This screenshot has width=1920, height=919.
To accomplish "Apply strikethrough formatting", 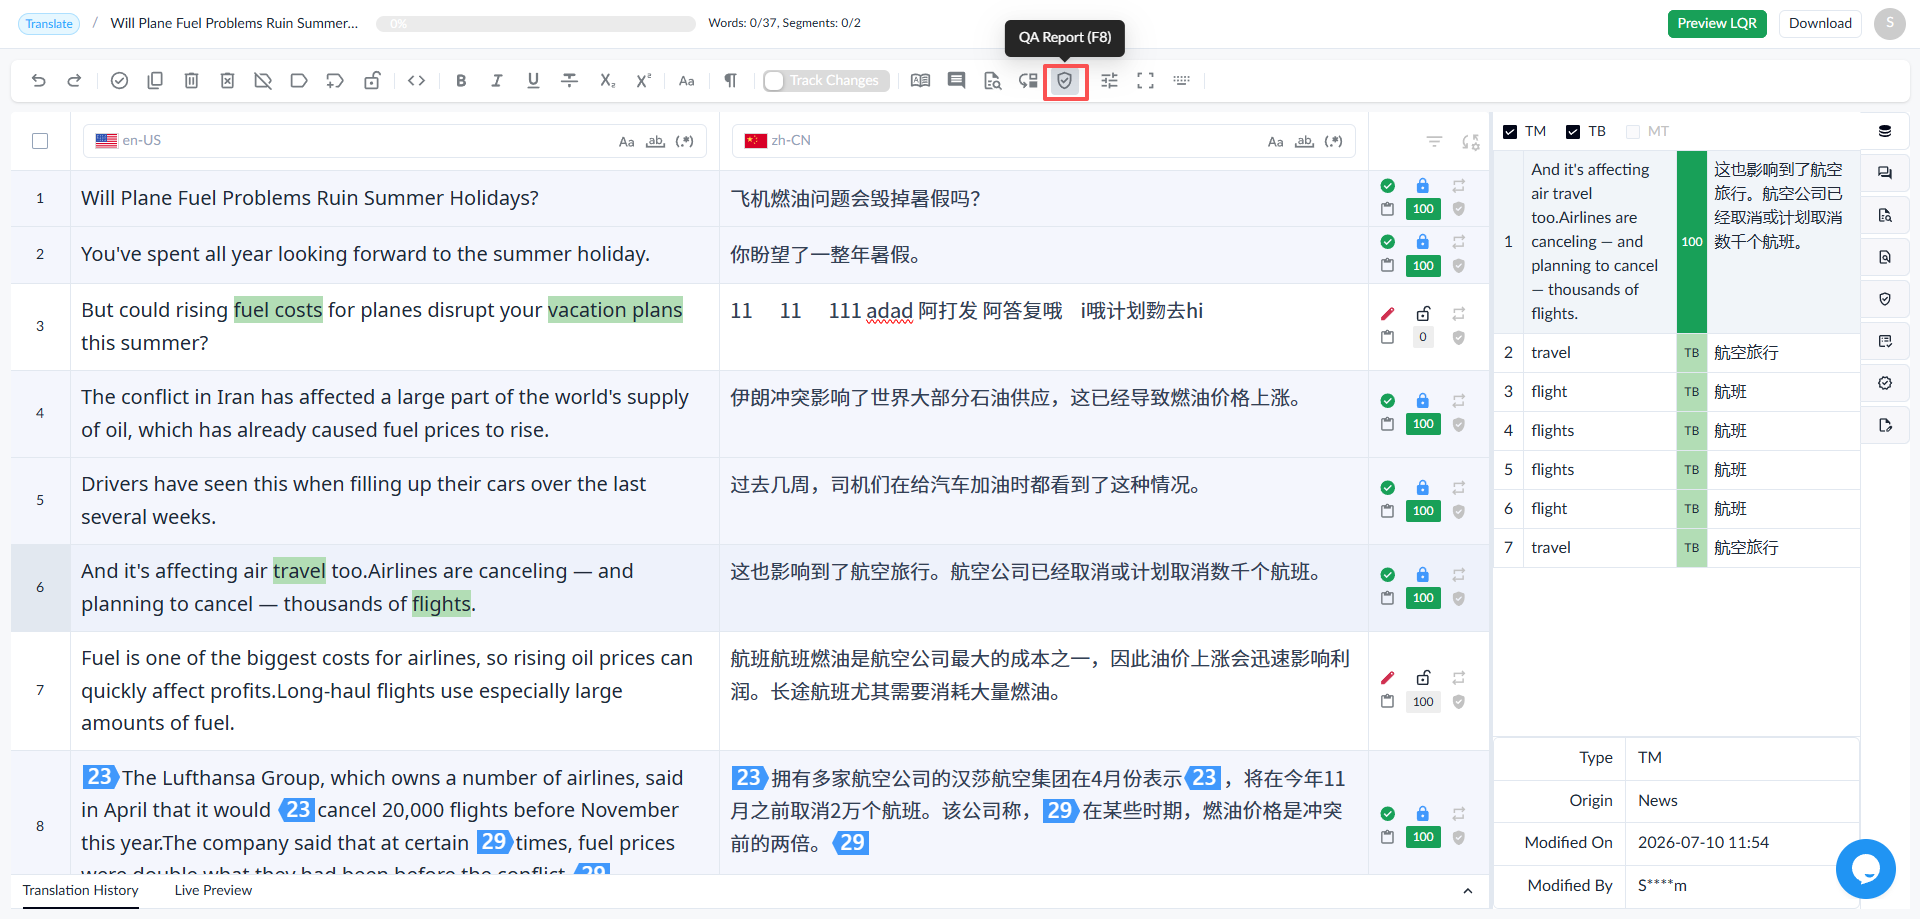I will 569,81.
